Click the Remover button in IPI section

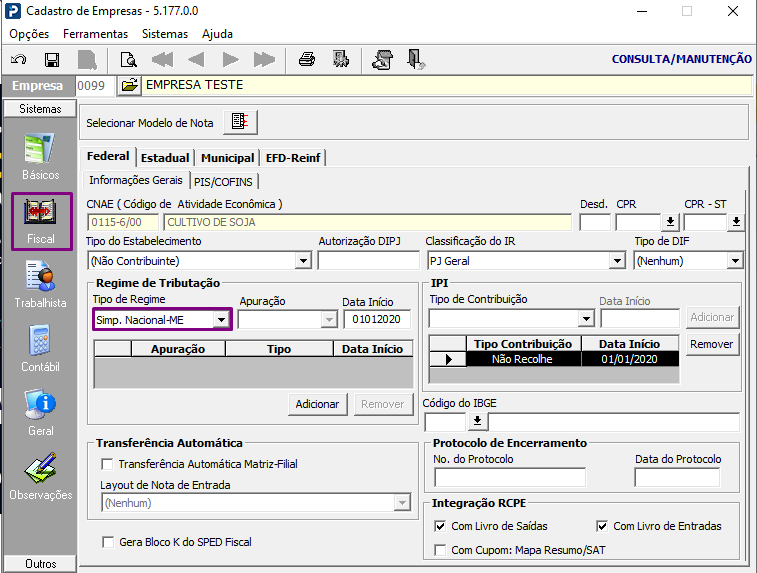click(712, 344)
